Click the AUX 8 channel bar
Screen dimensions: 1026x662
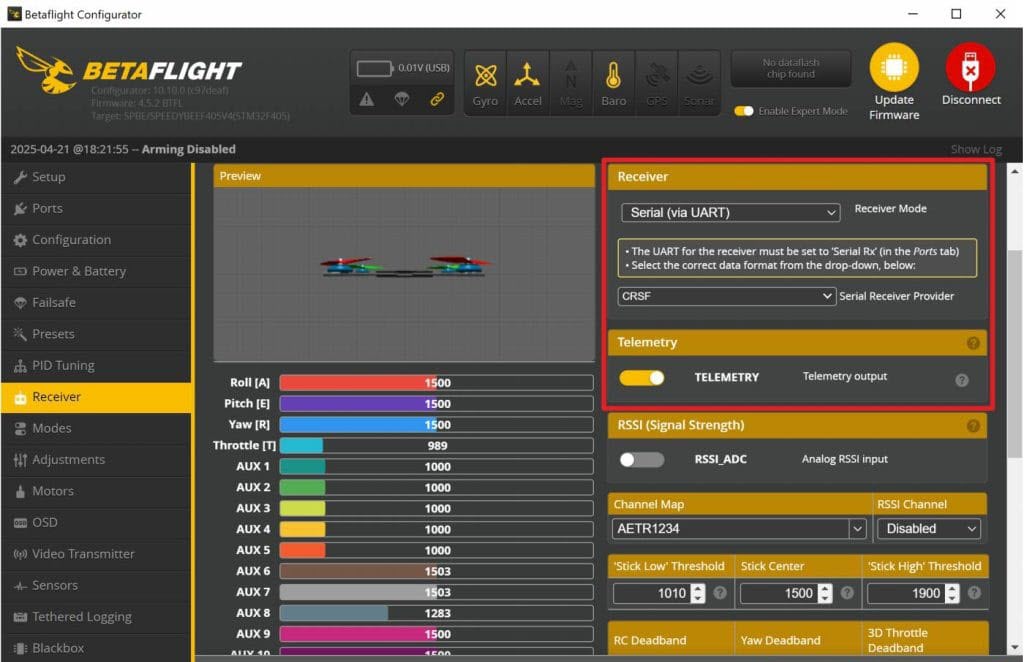[x=436, y=613]
